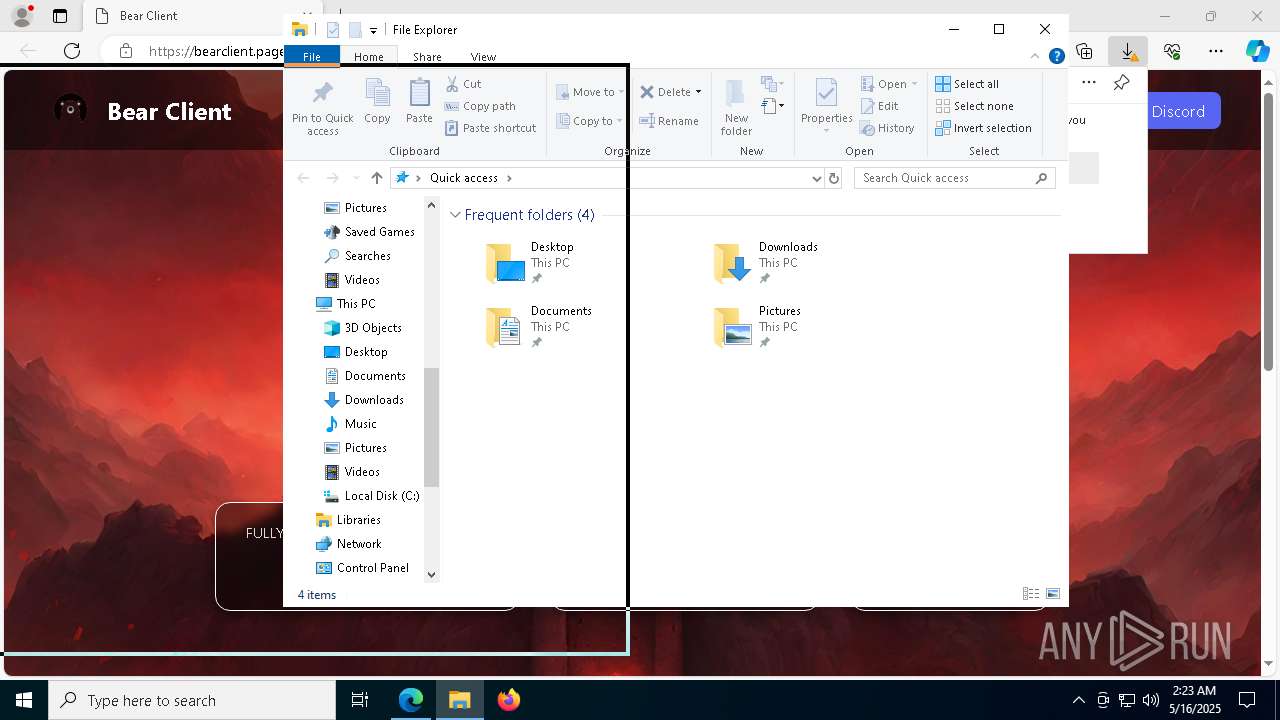Screen dimensions: 1280x720
Task: Switch to Details view icon
Action: pyautogui.click(x=1031, y=594)
